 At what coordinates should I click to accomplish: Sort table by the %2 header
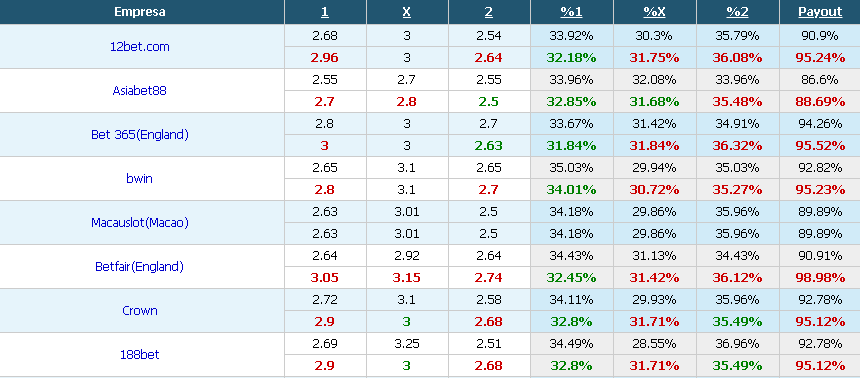click(737, 12)
